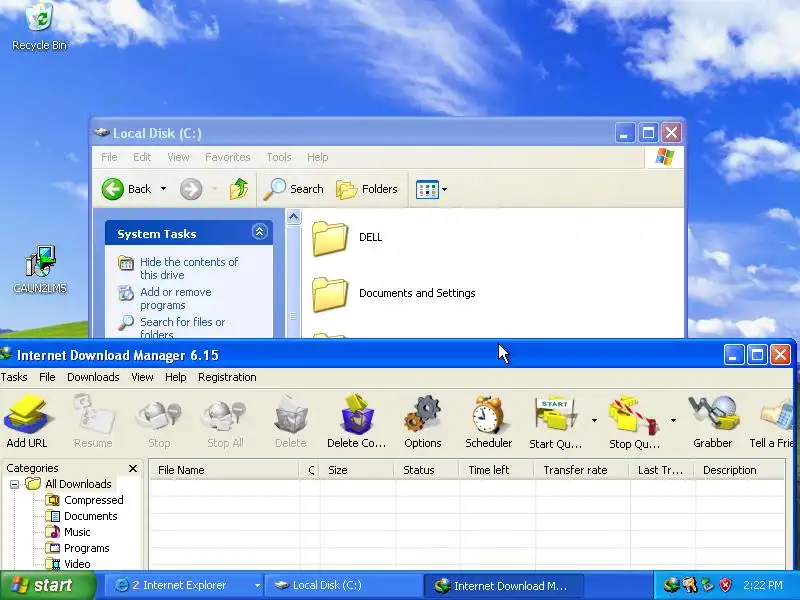Click the scroll up arrow in System Tasks pane
This screenshot has width=800, height=600.
(x=293, y=217)
